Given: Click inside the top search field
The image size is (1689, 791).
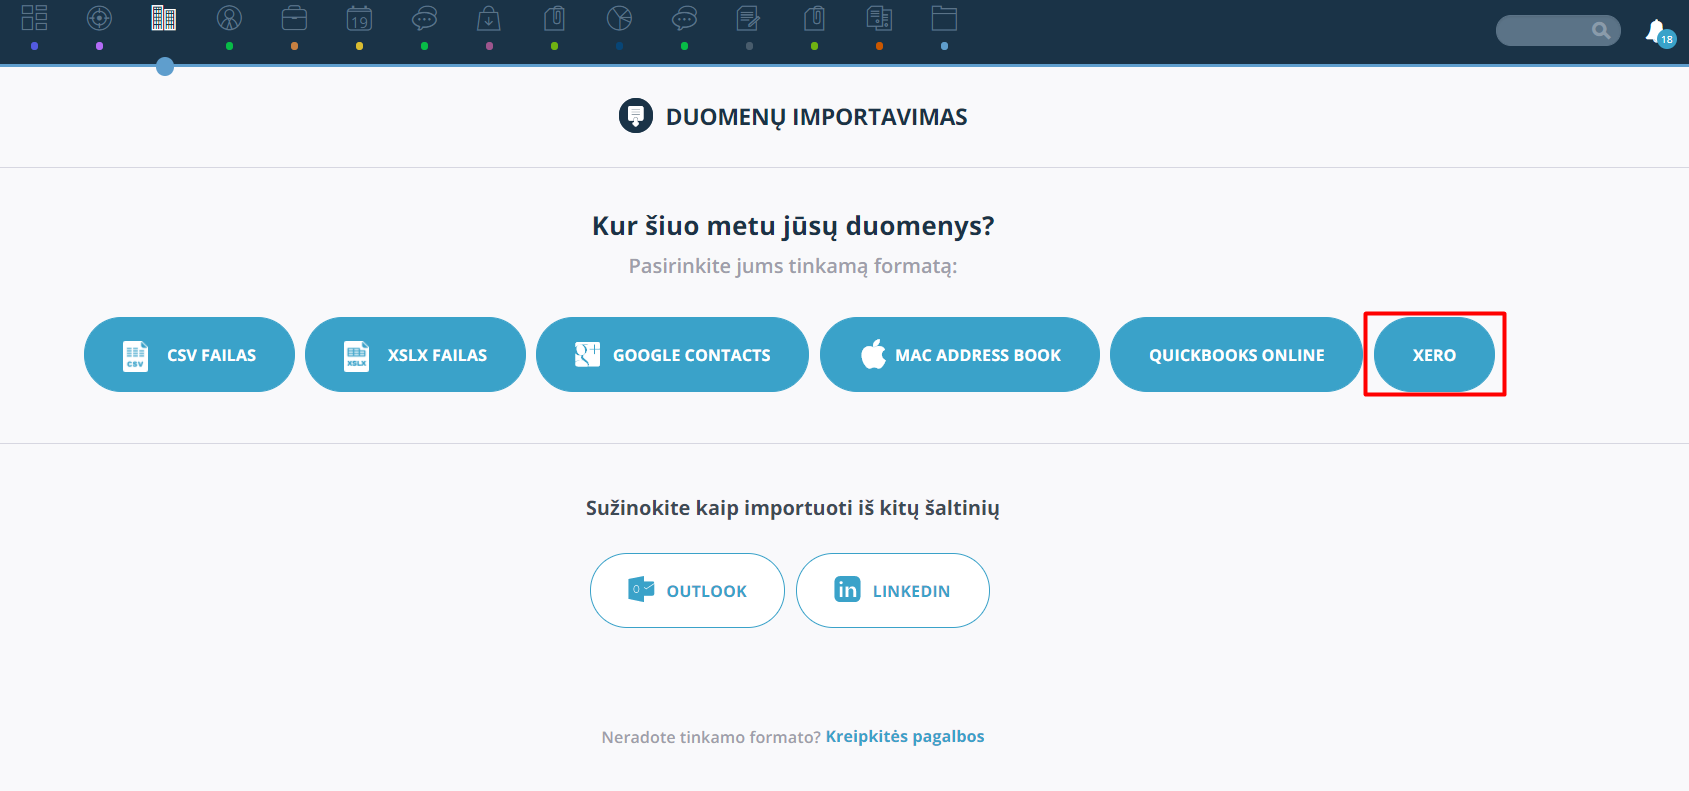Looking at the screenshot, I should click(x=1558, y=31).
